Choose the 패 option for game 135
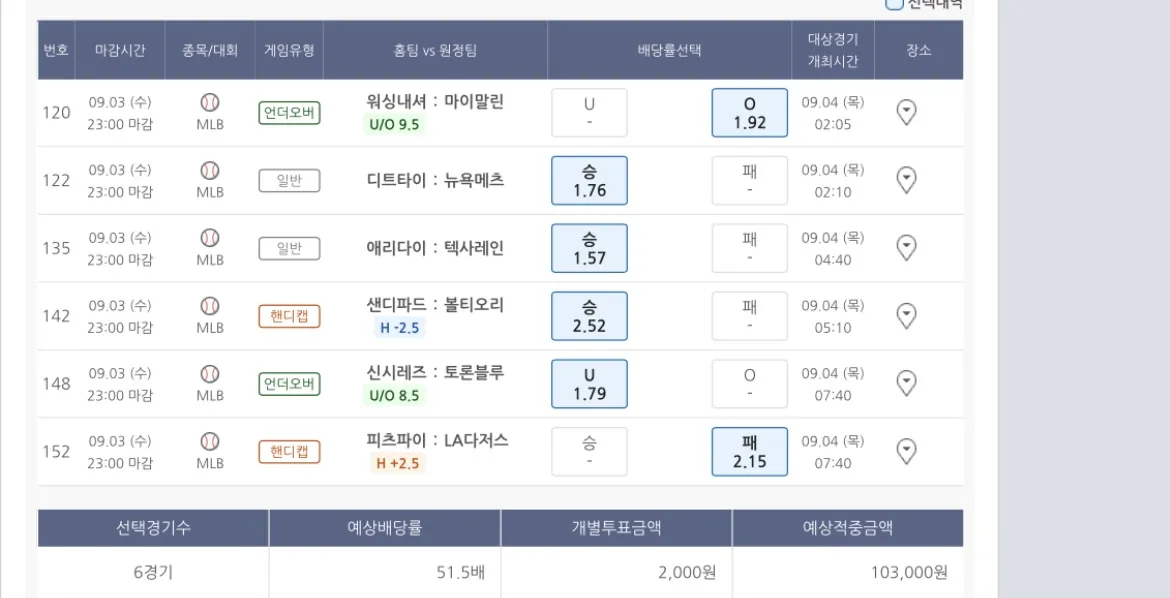The width and height of the screenshot is (1170, 598). 749,248
